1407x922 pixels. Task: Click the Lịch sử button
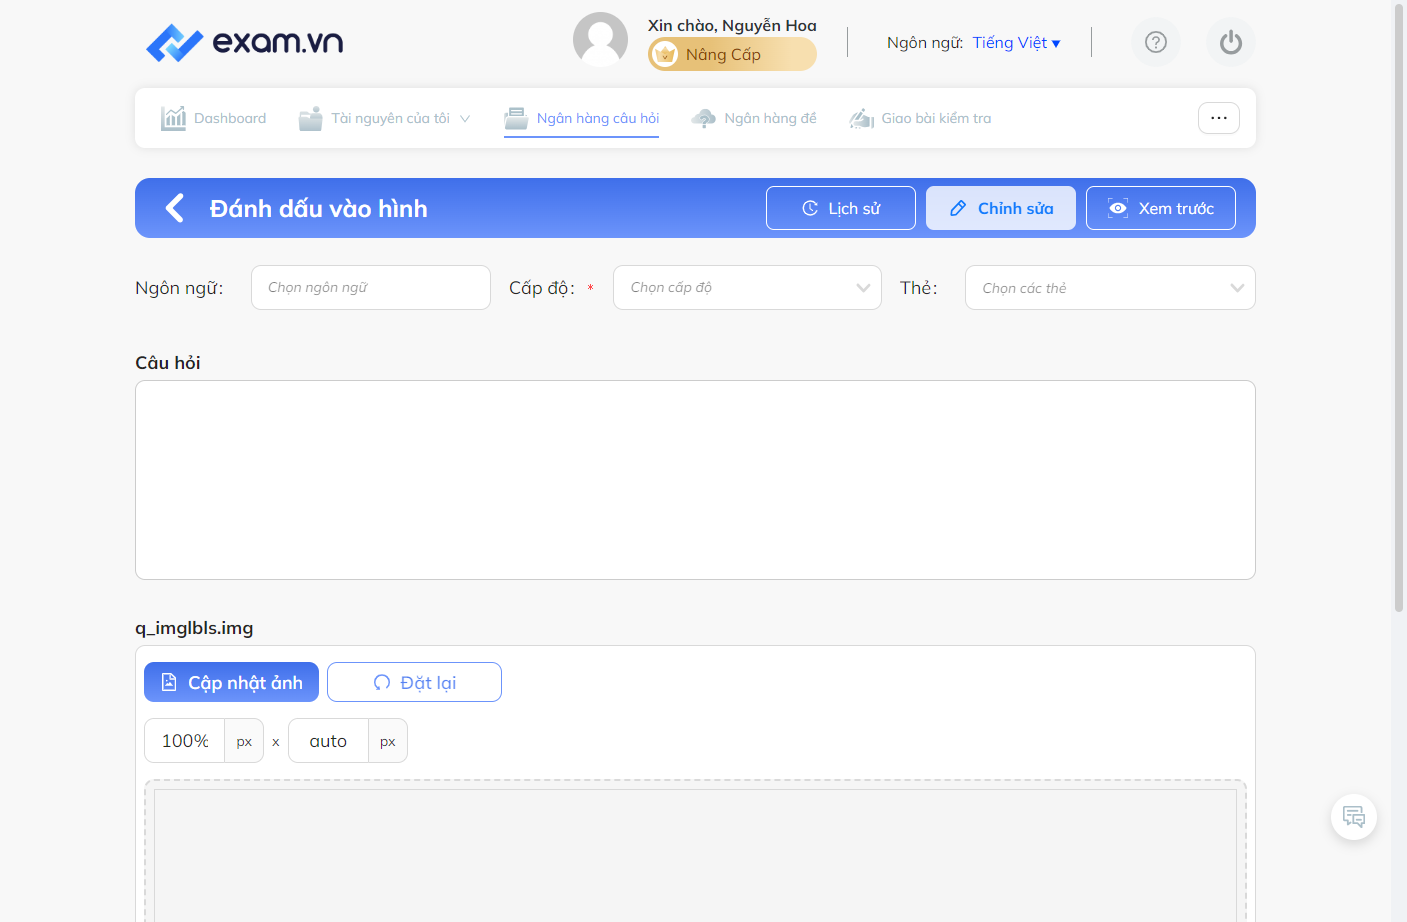coord(841,208)
